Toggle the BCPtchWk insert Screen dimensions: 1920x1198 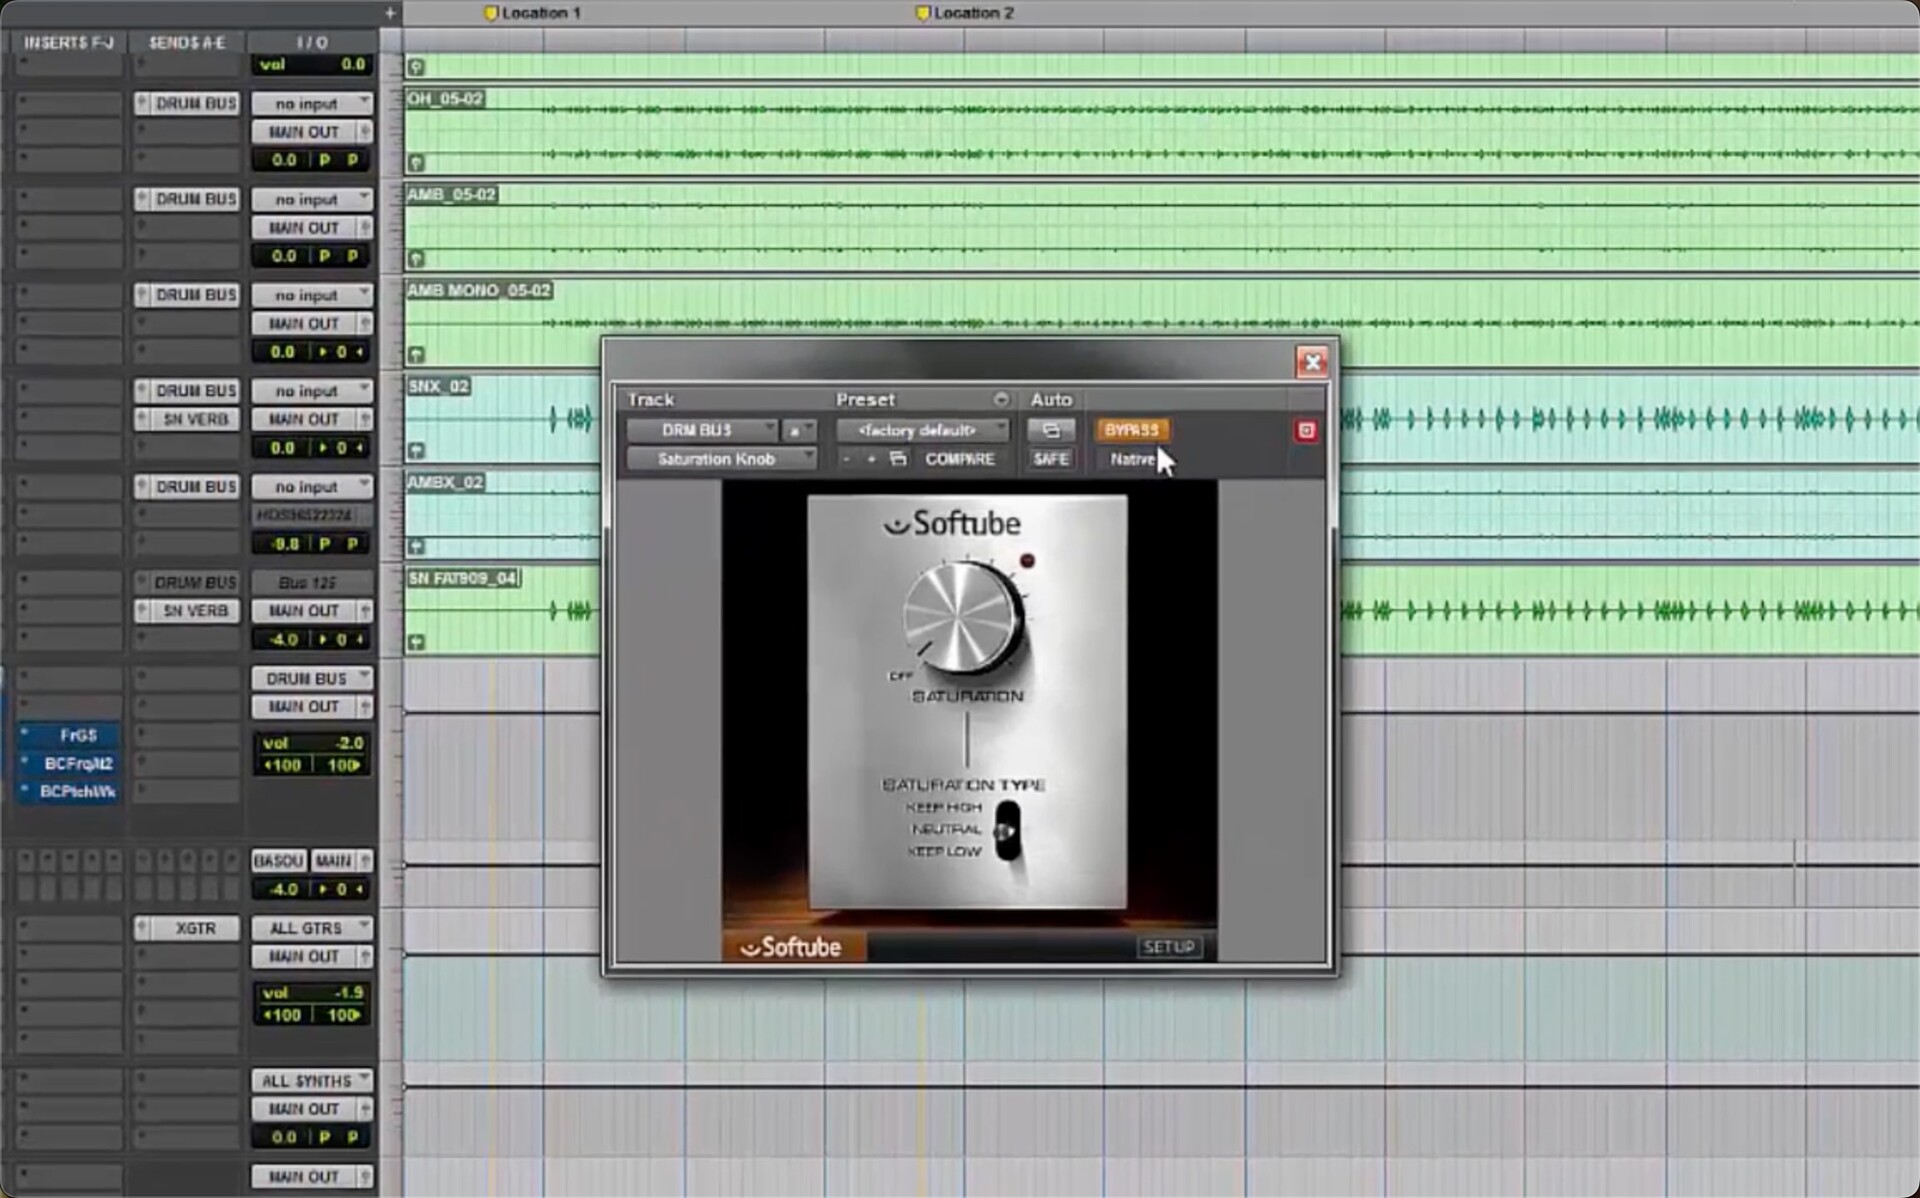[x=70, y=791]
